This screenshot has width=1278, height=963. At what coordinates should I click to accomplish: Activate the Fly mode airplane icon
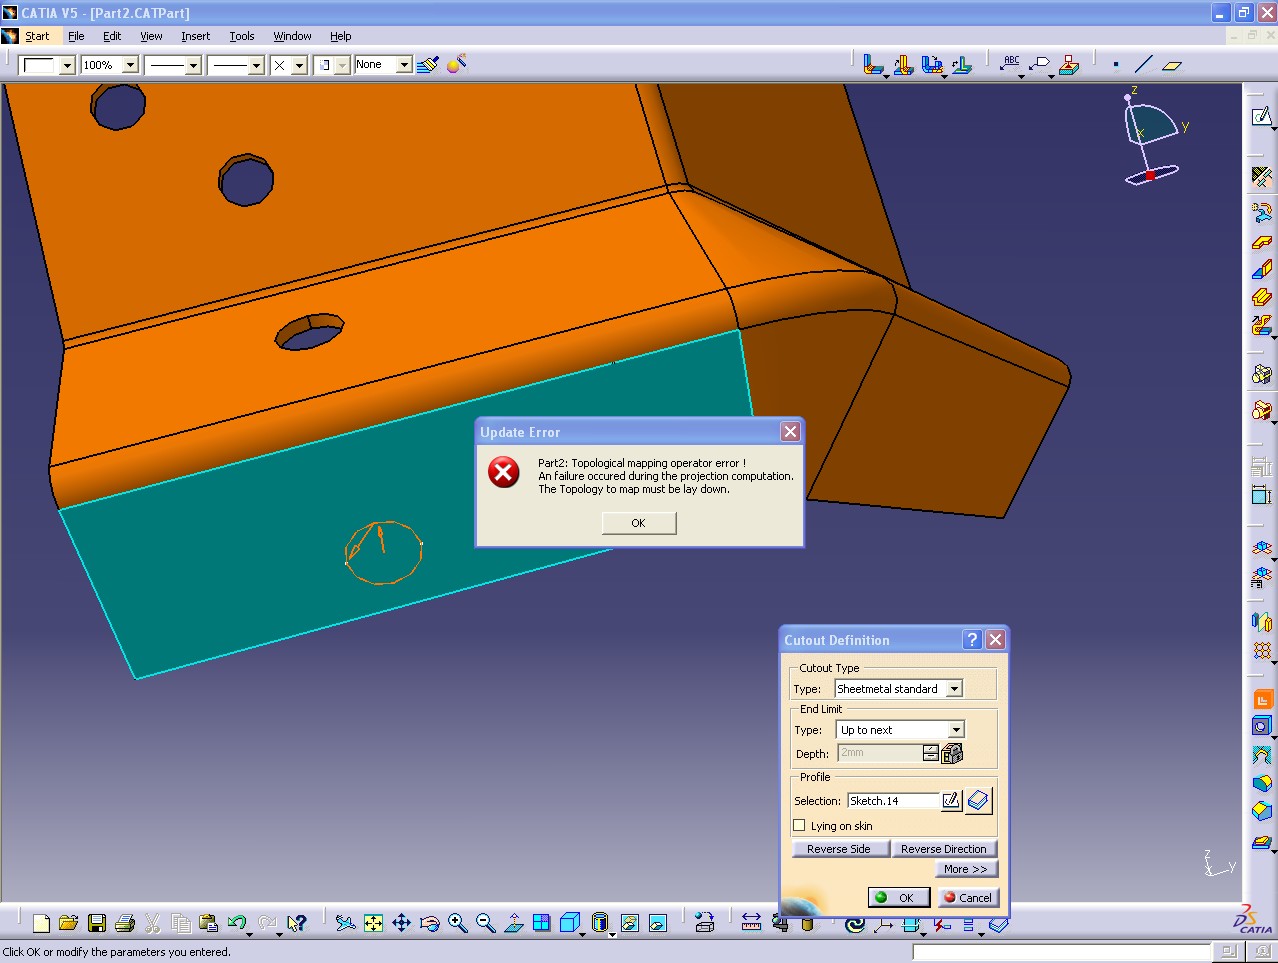click(345, 923)
